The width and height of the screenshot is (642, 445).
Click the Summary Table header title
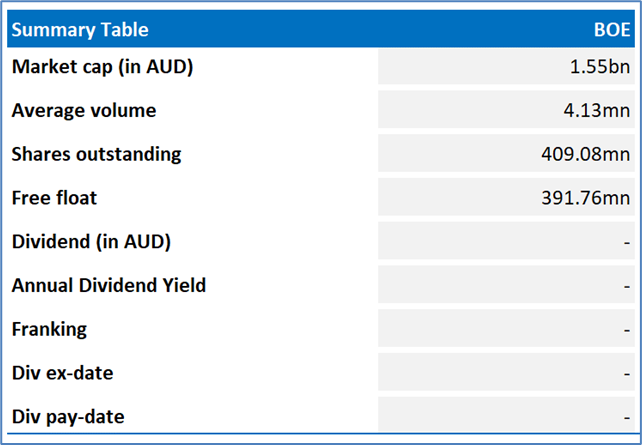pyautogui.click(x=80, y=30)
